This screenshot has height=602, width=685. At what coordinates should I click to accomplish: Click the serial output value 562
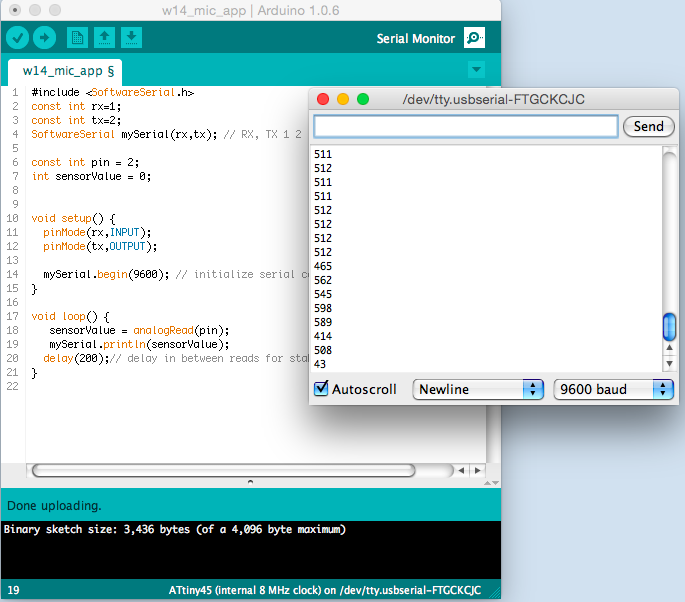[323, 280]
